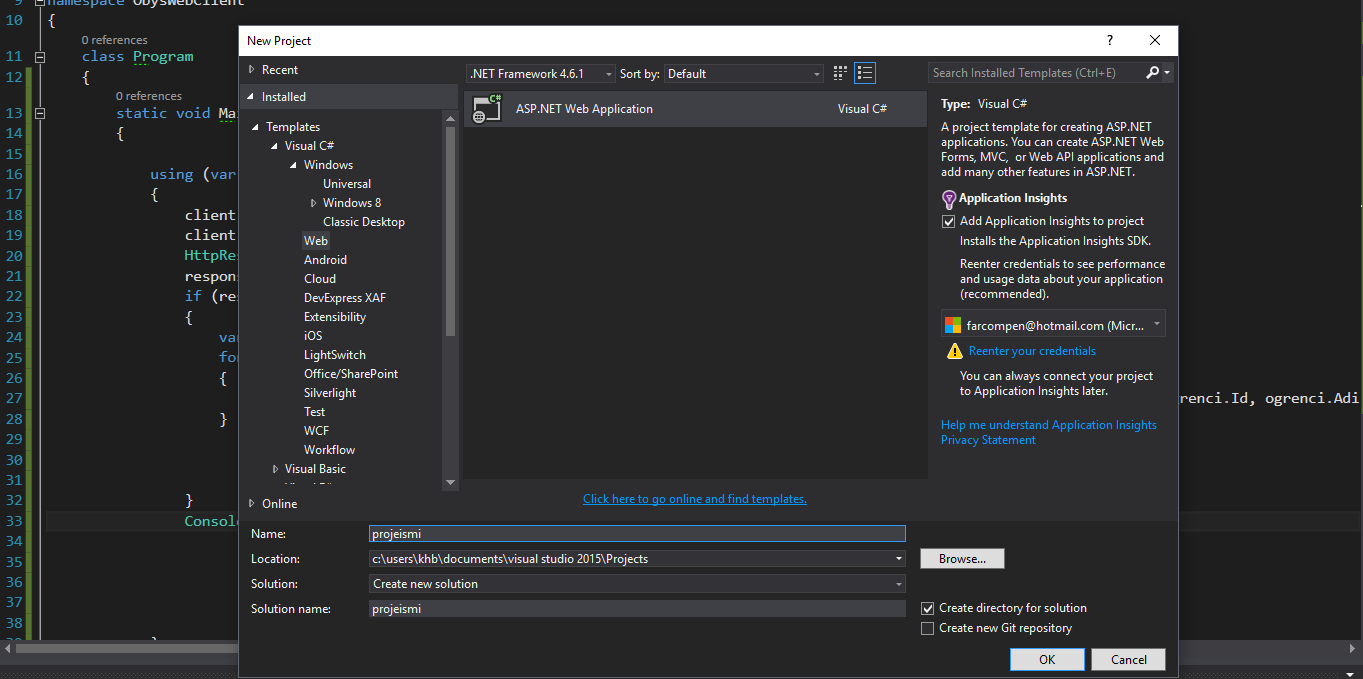Select the Workflow template category
Image resolution: width=1363 pixels, height=679 pixels.
click(329, 450)
